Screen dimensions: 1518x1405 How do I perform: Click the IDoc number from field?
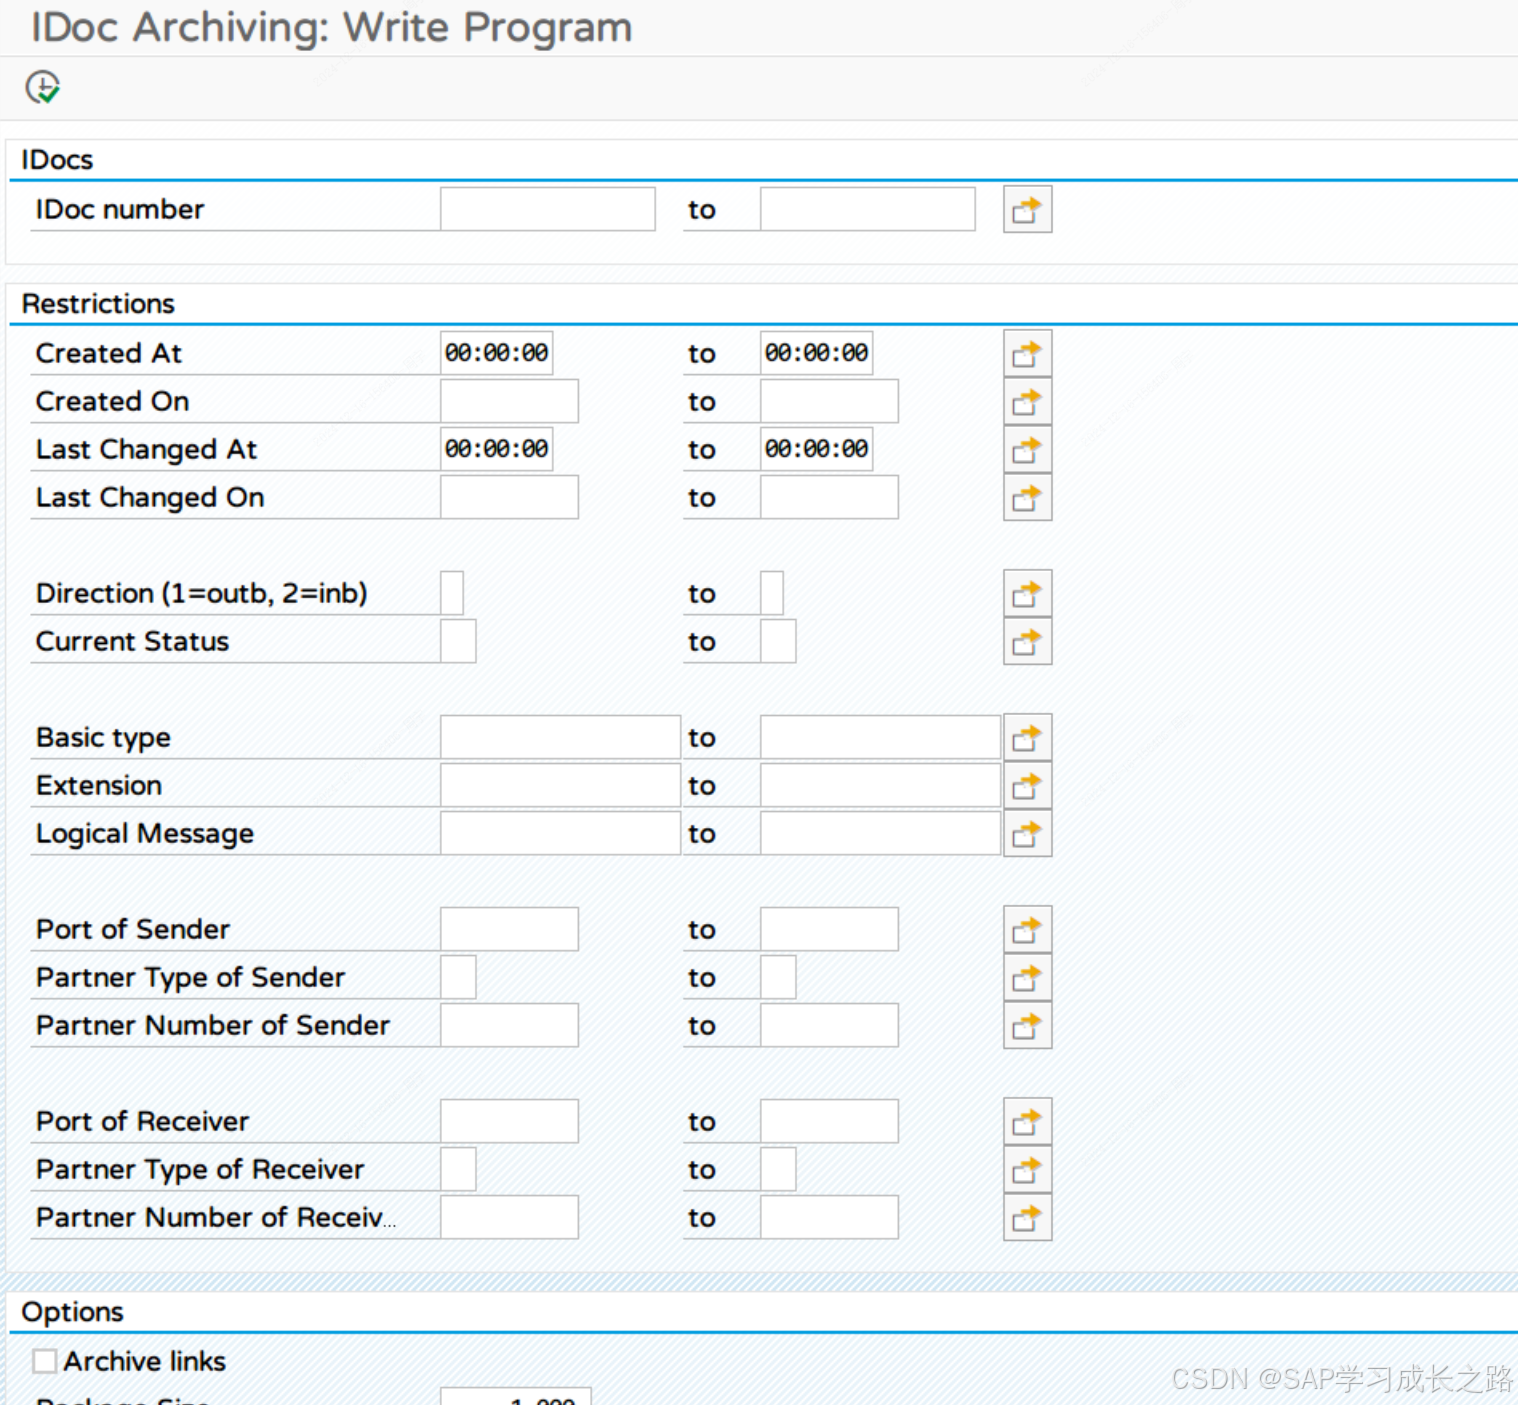coord(546,209)
